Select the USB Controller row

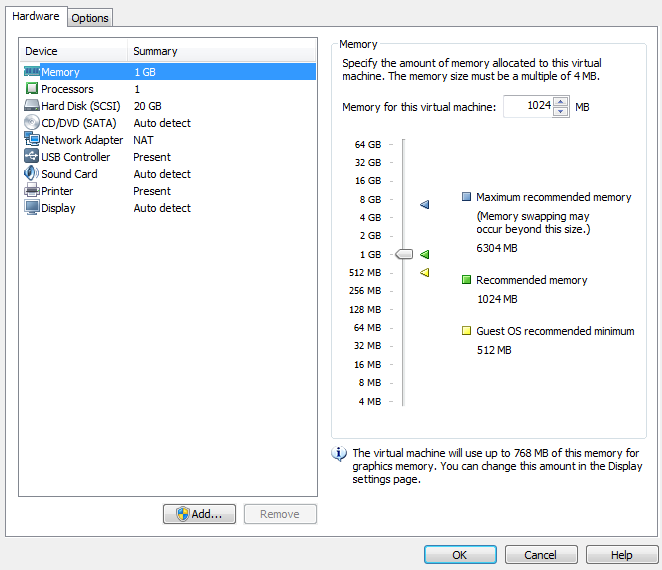168,157
